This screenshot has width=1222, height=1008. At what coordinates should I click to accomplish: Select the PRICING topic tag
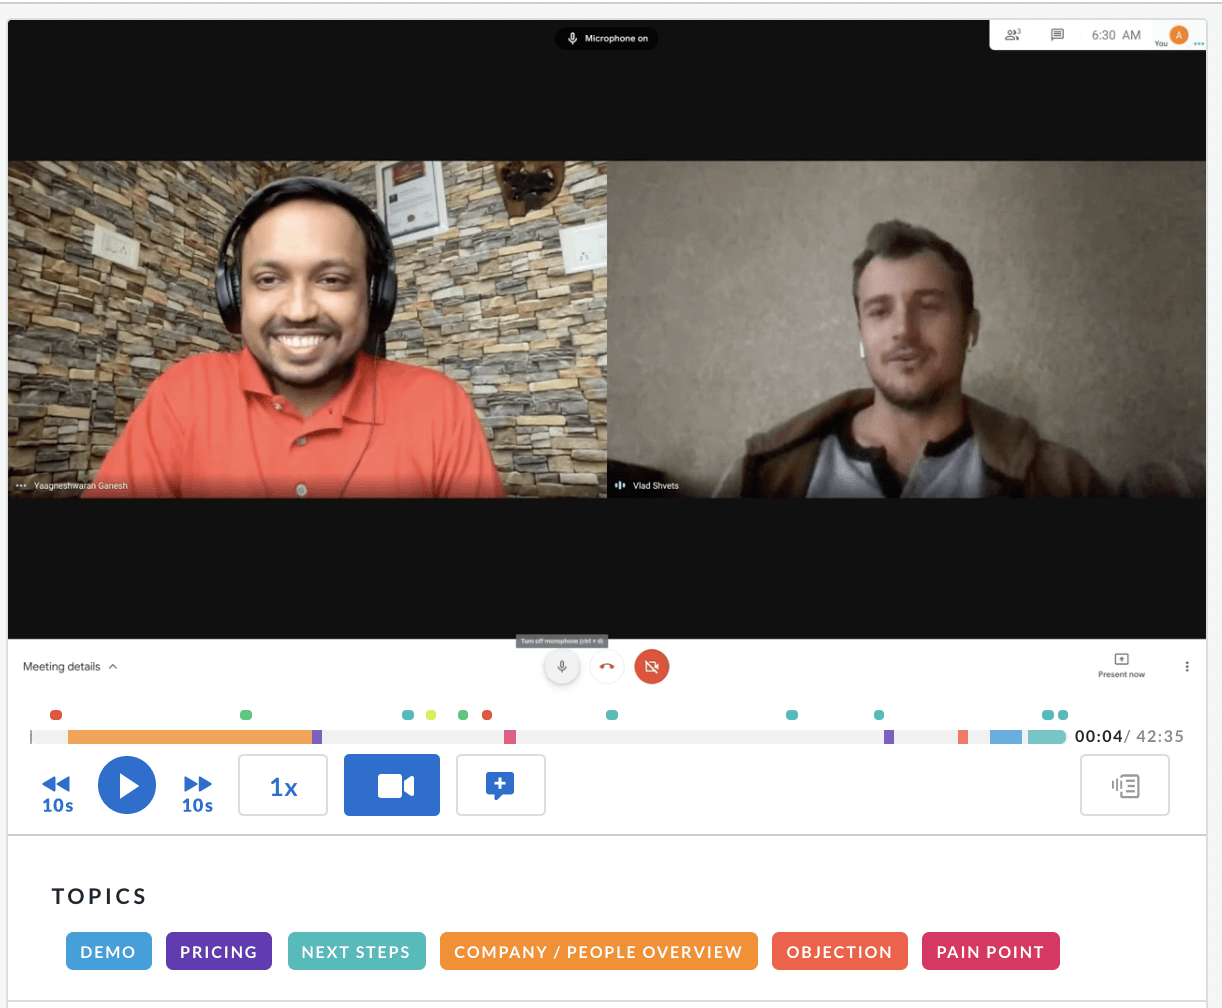coord(218,951)
